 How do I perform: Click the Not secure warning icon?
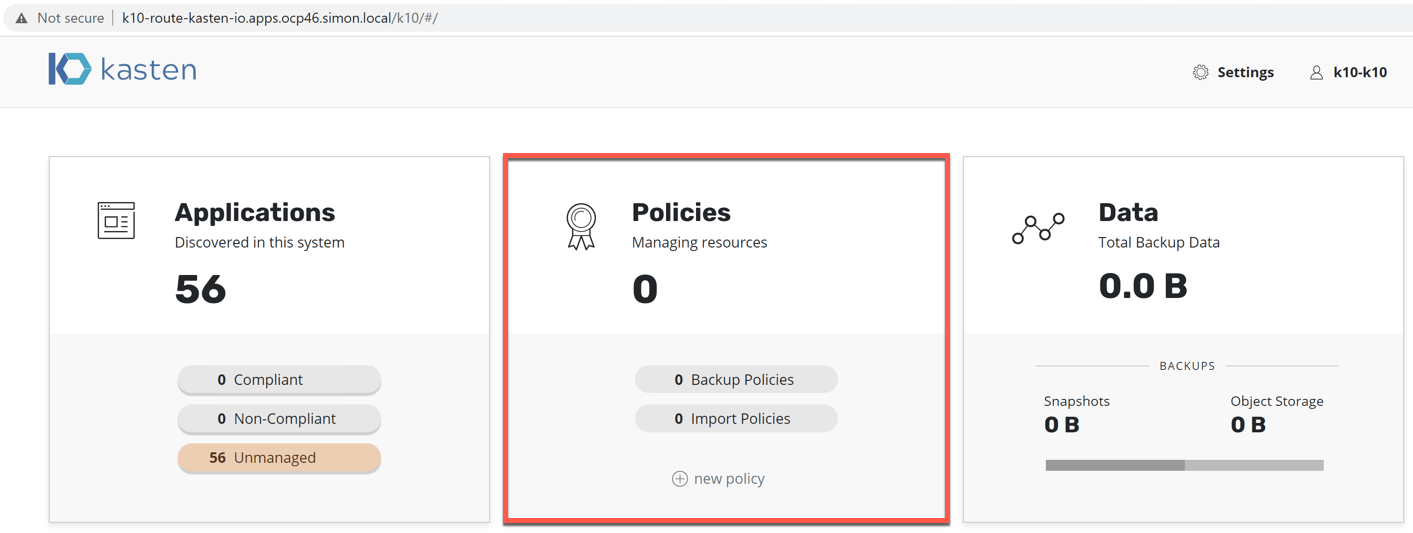tap(21, 18)
